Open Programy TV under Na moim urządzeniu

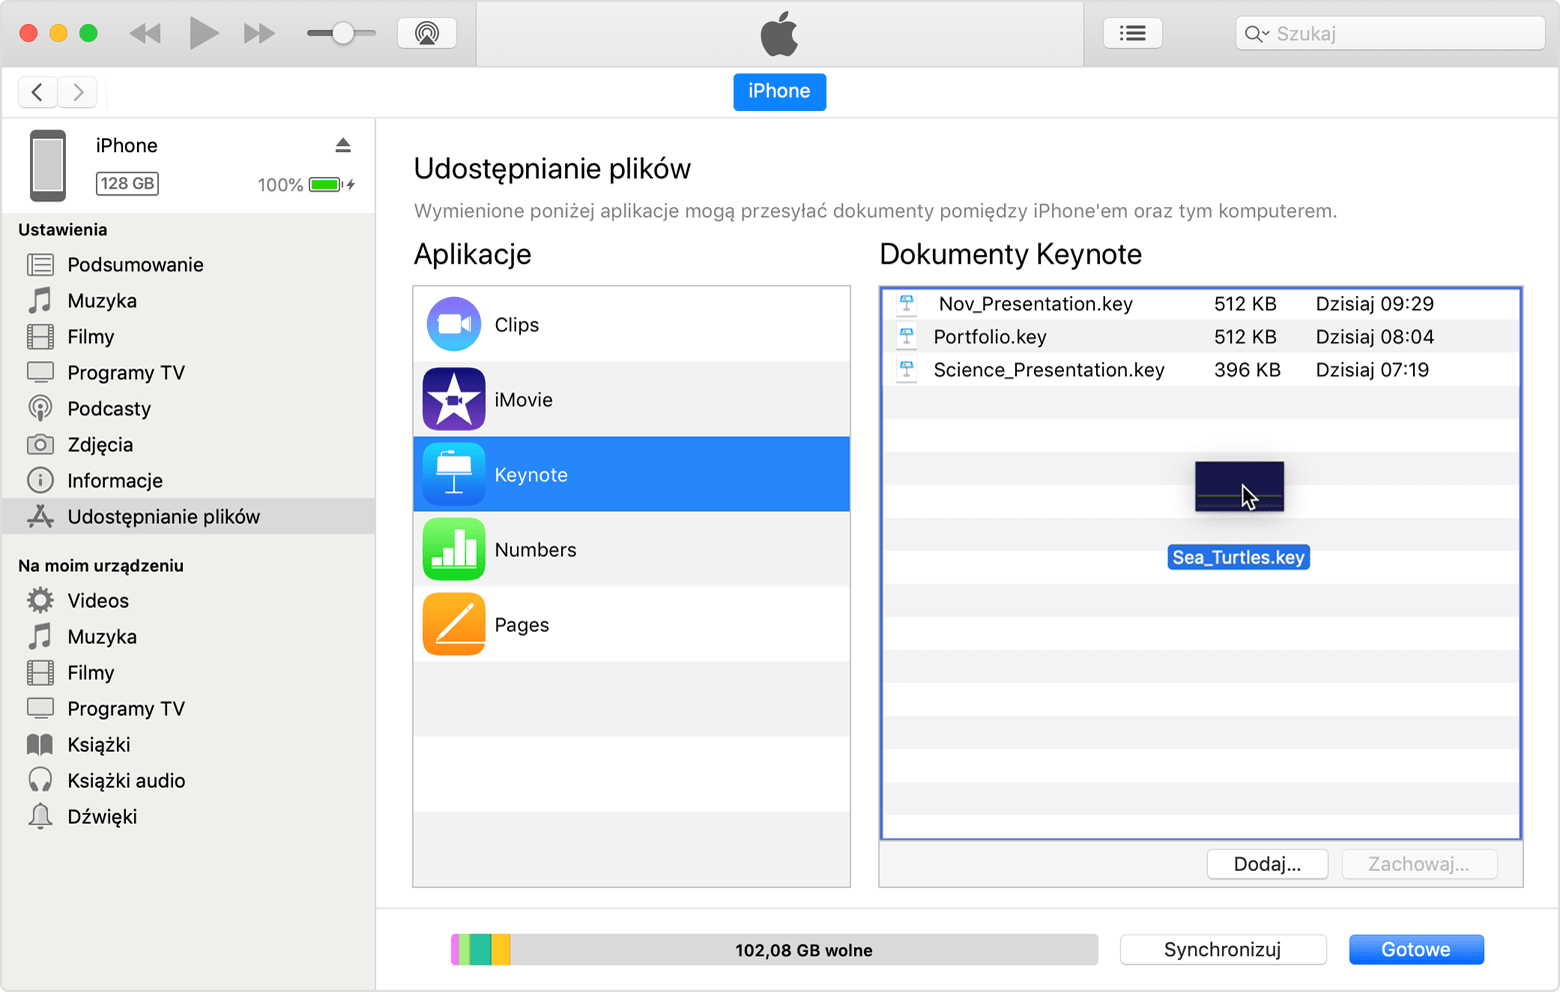click(x=188, y=709)
